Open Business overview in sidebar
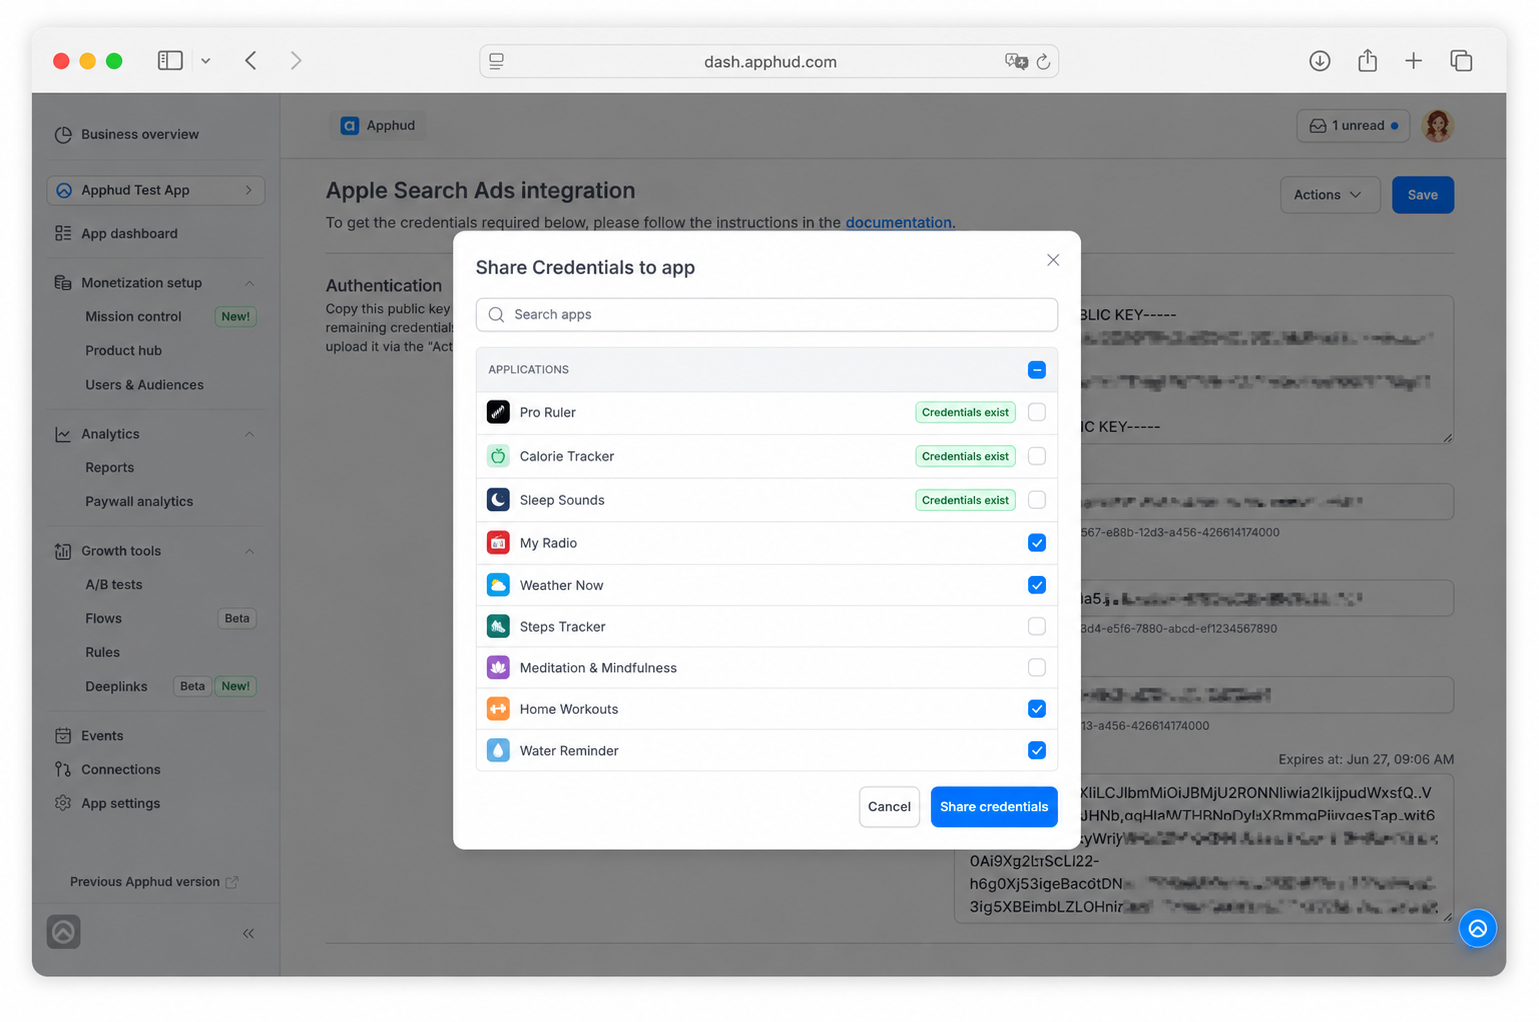The height and width of the screenshot is (1022, 1539). coord(140,135)
